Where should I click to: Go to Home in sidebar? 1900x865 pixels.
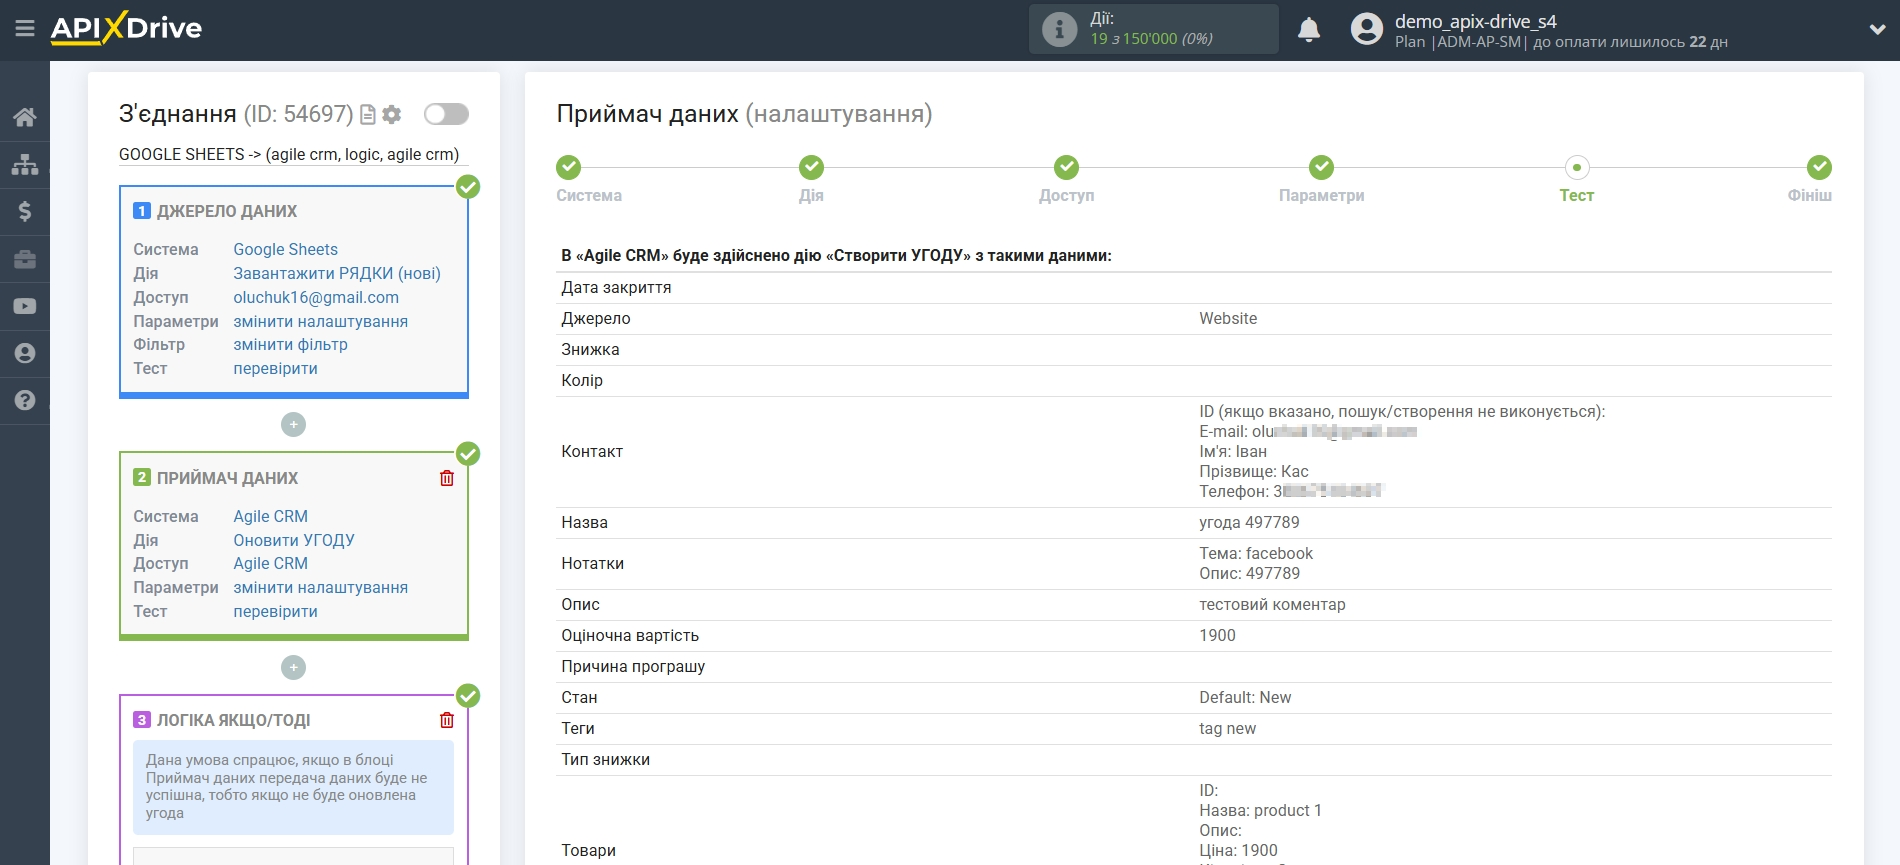click(x=25, y=117)
